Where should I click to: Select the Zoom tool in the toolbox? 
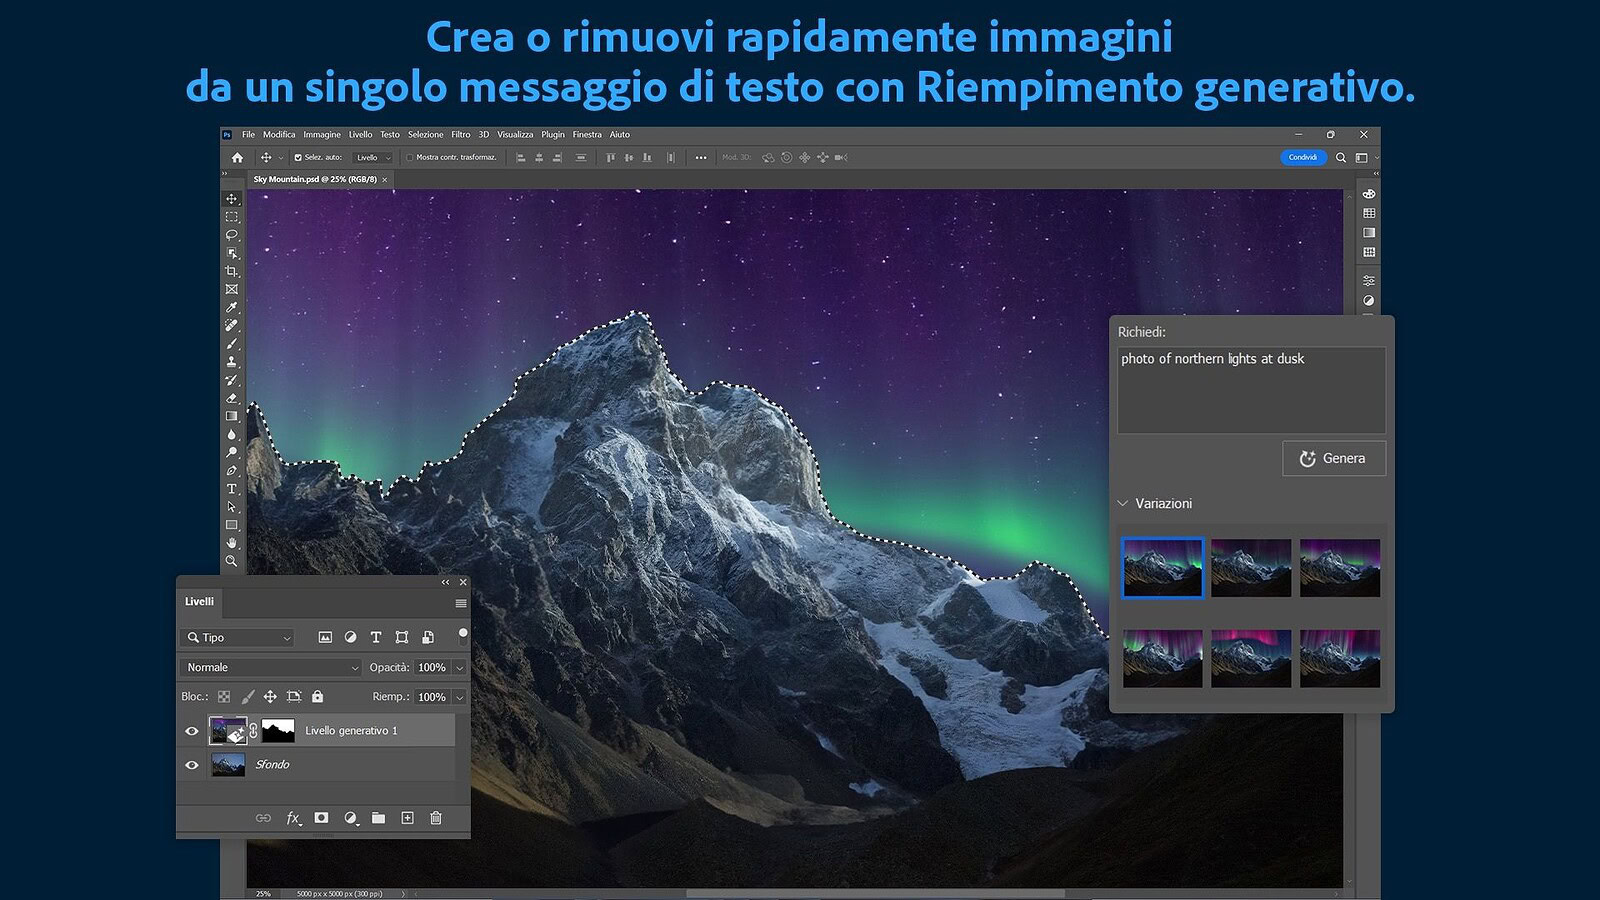pyautogui.click(x=232, y=561)
